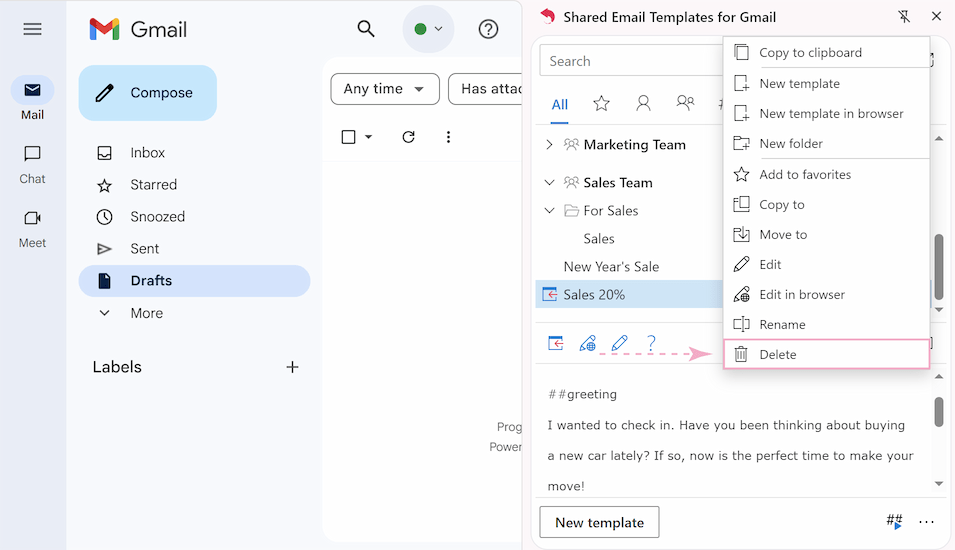This screenshot has height=550, width=955.
Task: Choose Edit in the context menu
Action: (x=826, y=265)
